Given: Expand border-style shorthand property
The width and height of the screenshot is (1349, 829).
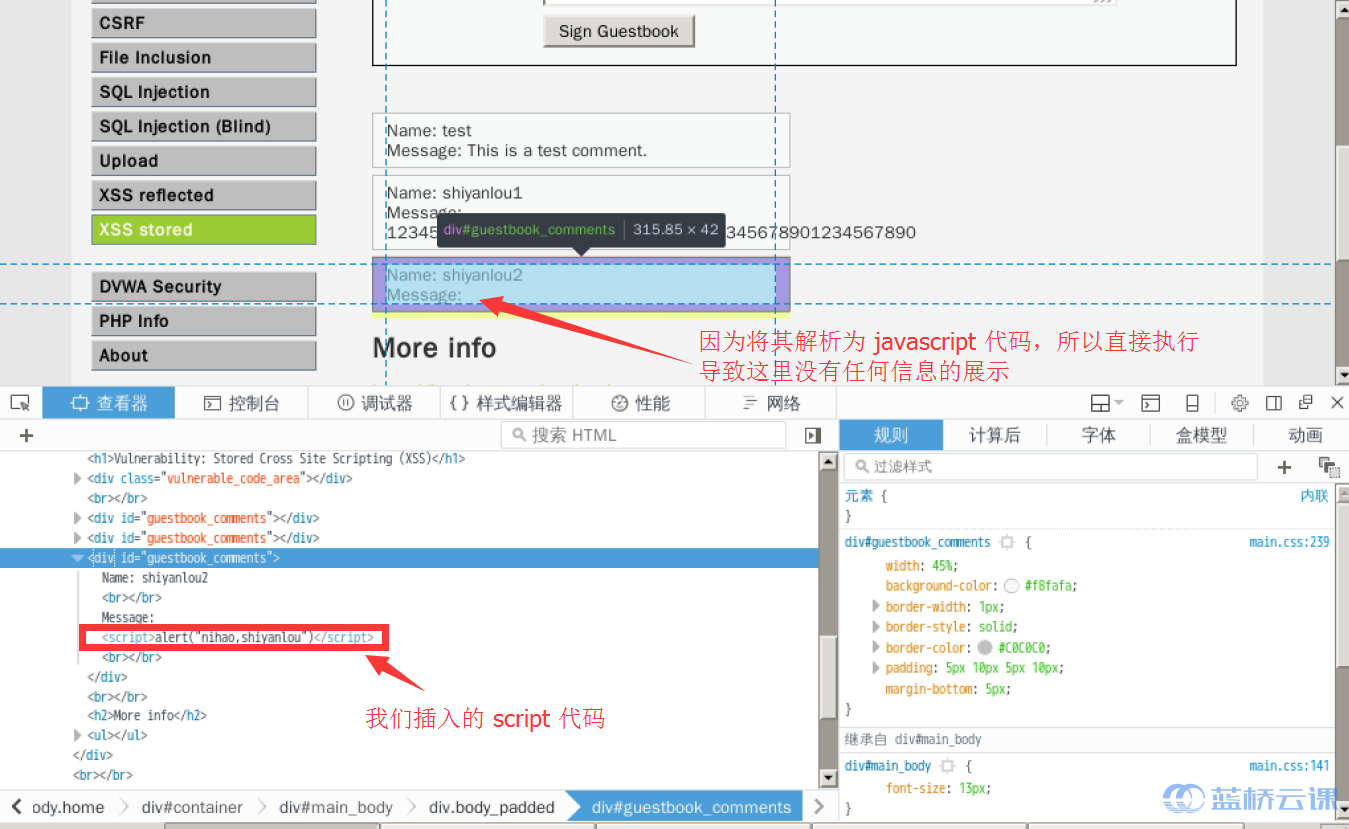Looking at the screenshot, I should (x=876, y=626).
